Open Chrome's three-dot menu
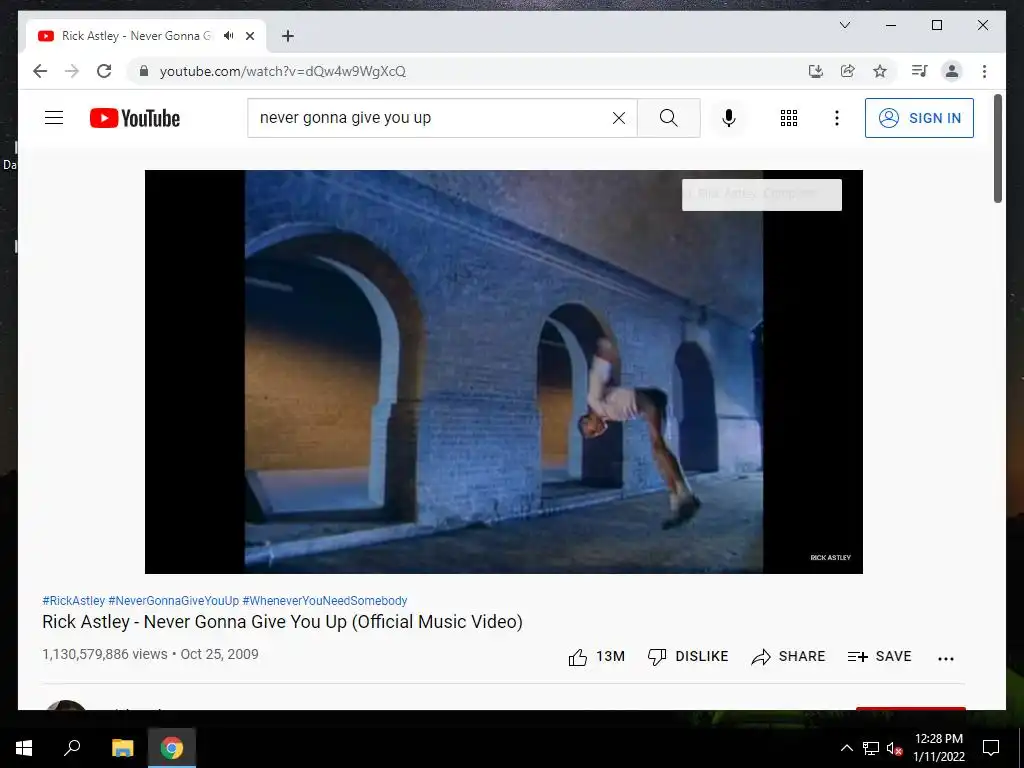The image size is (1024, 768). click(984, 71)
